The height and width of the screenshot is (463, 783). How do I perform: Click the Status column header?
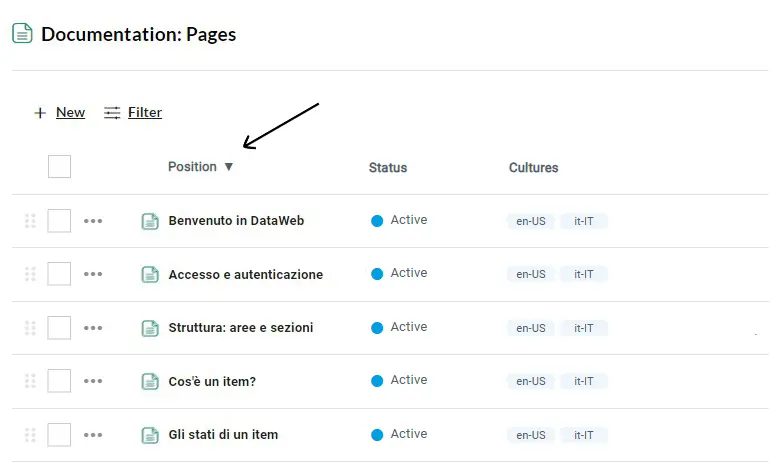(388, 168)
